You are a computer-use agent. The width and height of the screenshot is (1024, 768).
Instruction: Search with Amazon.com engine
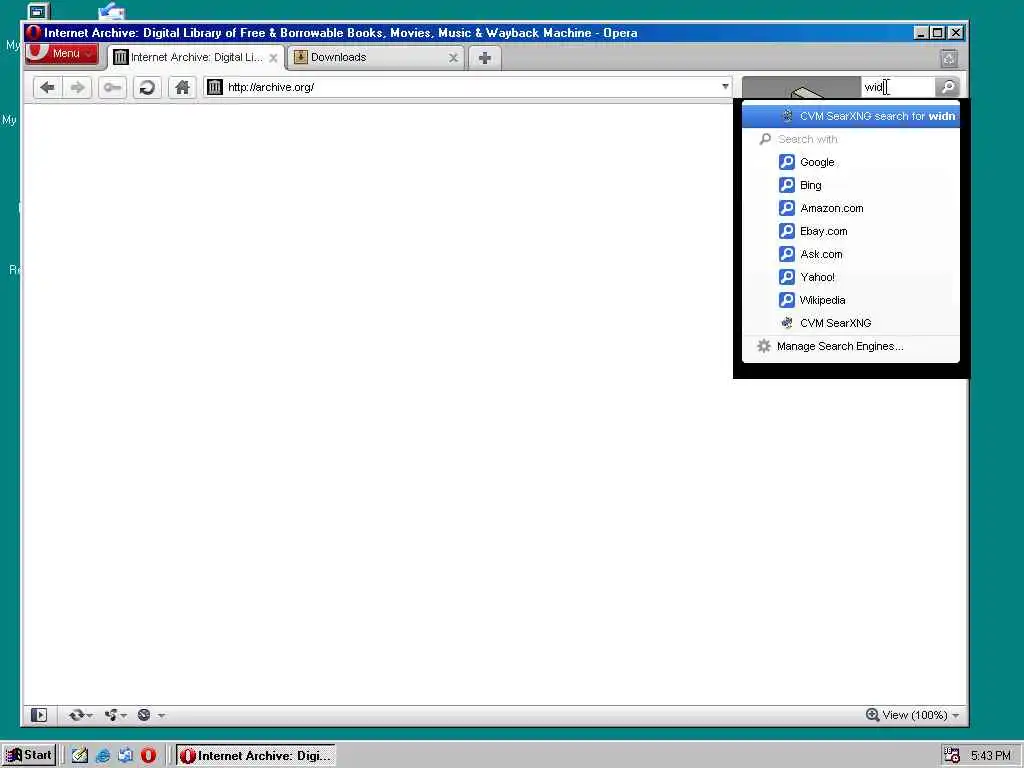(851, 208)
